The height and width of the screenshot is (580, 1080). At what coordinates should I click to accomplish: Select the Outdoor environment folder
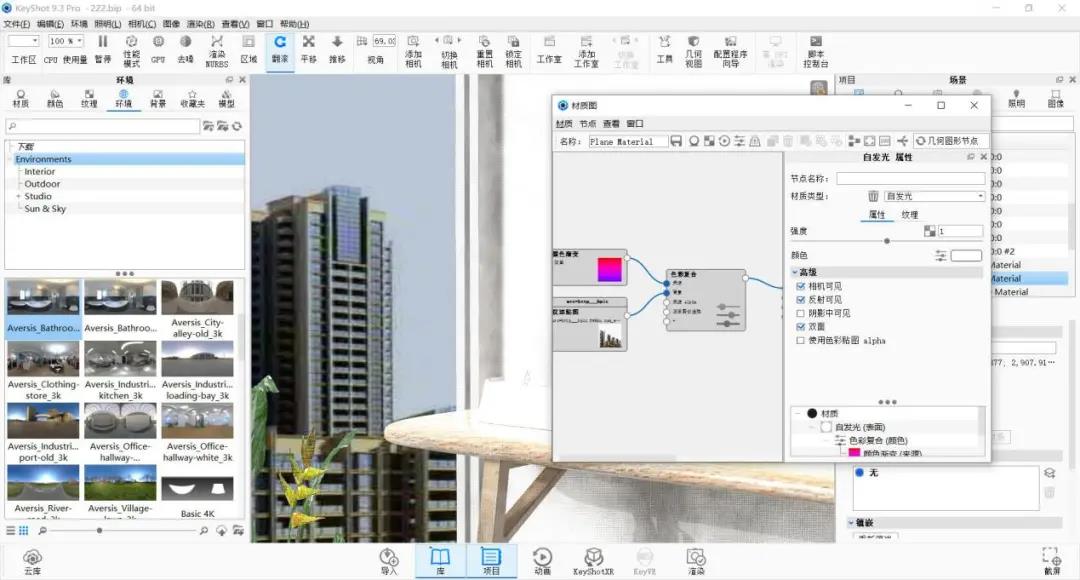[42, 184]
